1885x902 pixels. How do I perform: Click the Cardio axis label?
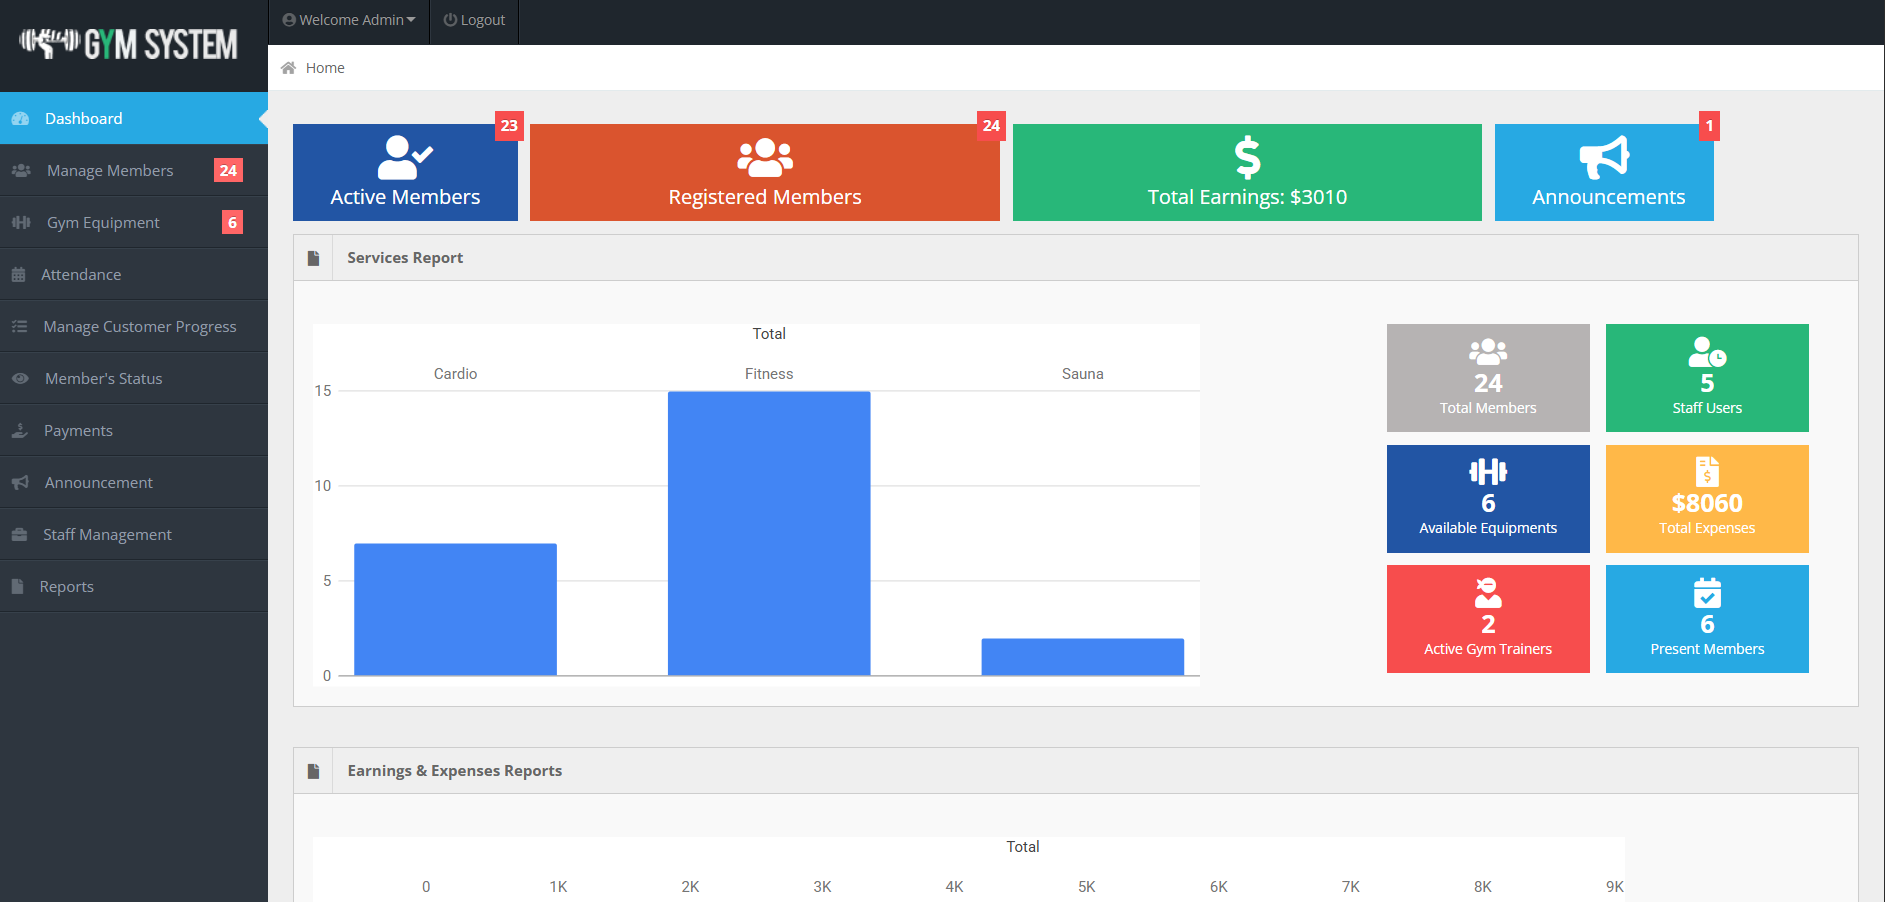[455, 374]
